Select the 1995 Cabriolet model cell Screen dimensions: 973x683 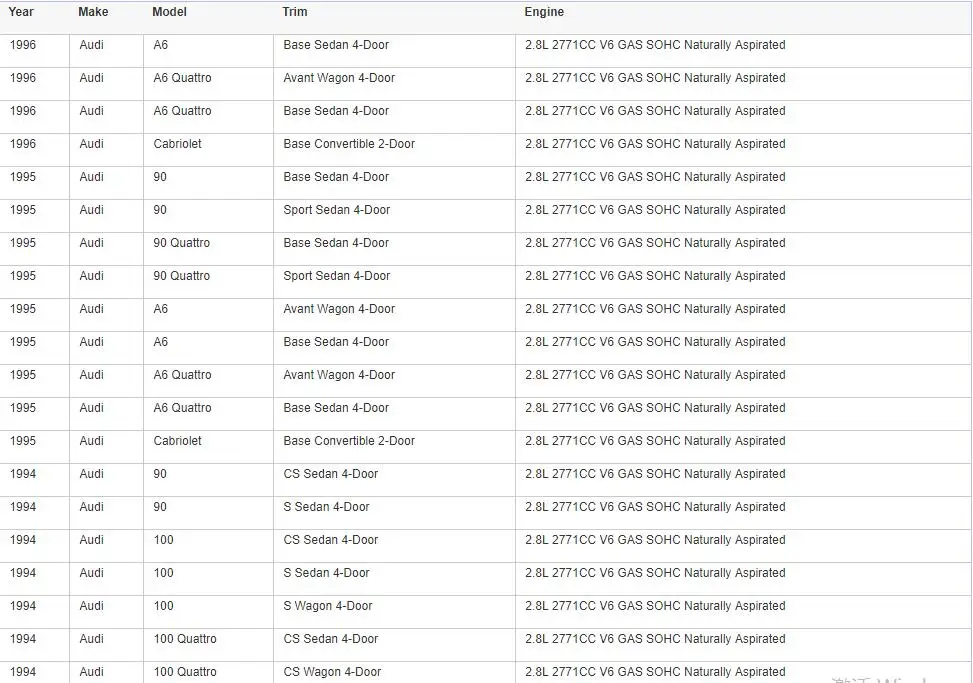[177, 441]
